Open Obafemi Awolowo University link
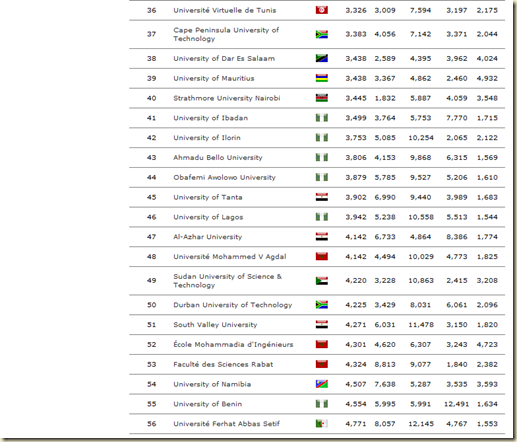 tap(224, 177)
